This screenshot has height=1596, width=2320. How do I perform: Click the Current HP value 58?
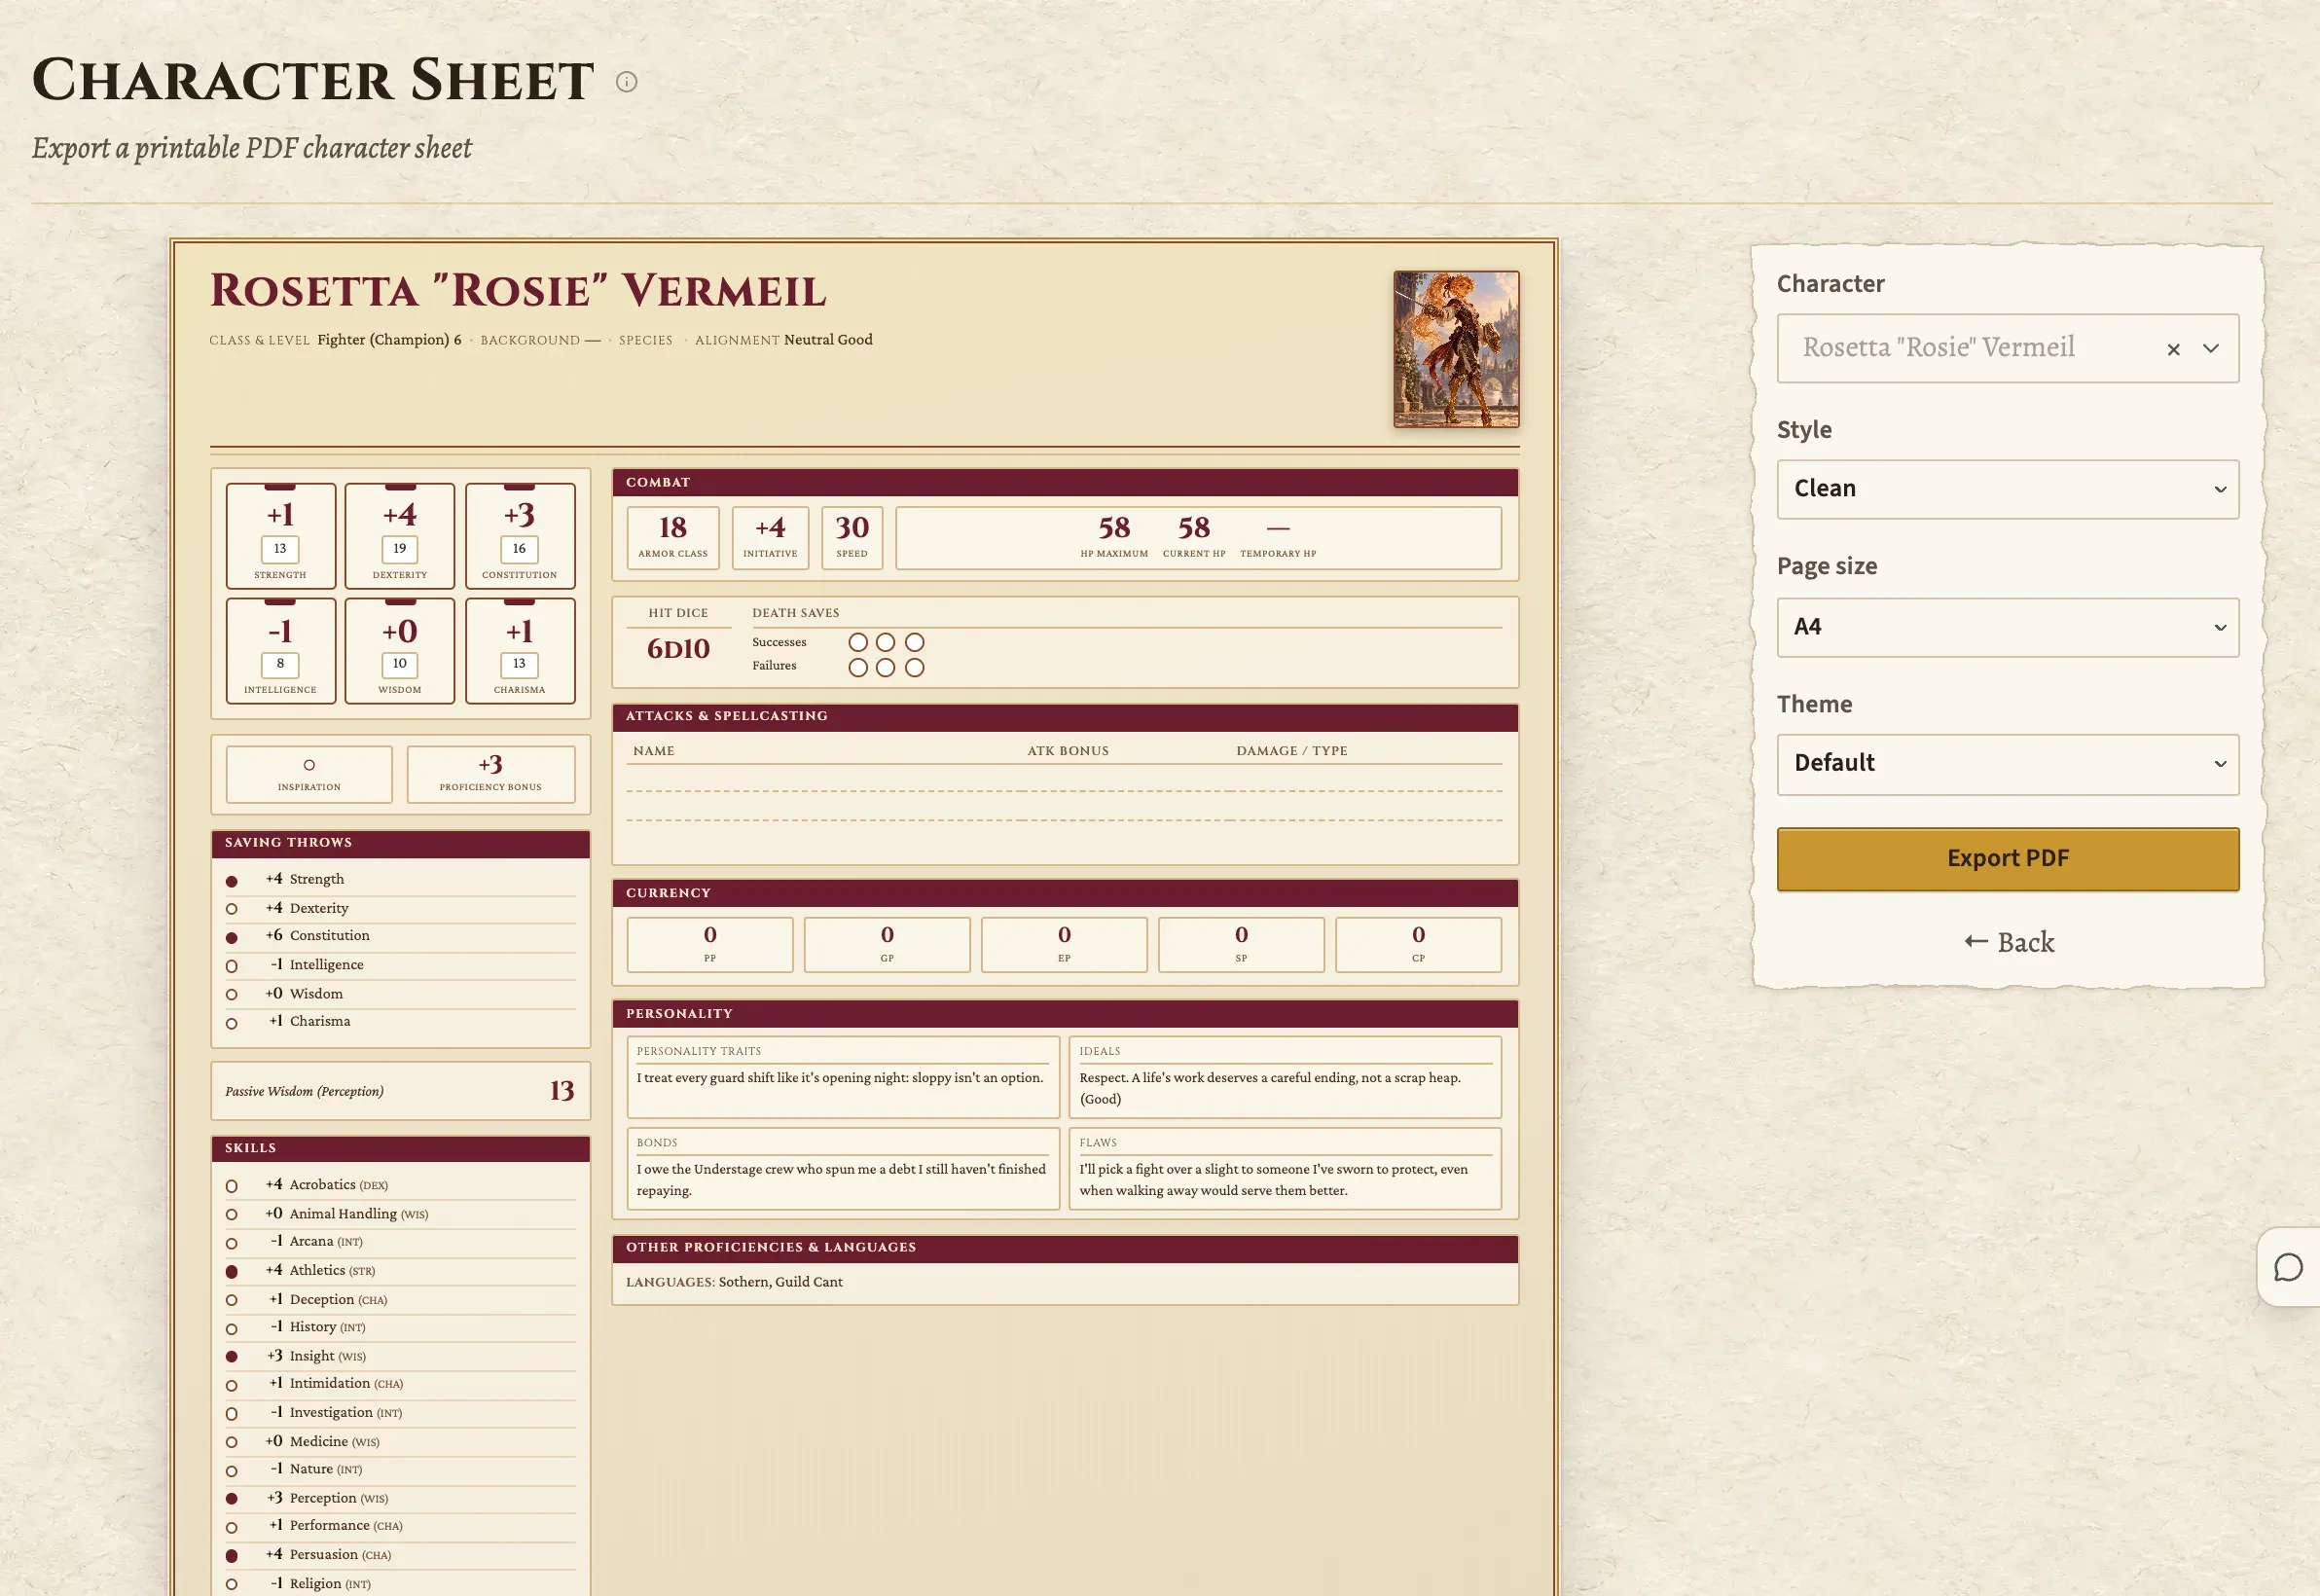click(1193, 527)
